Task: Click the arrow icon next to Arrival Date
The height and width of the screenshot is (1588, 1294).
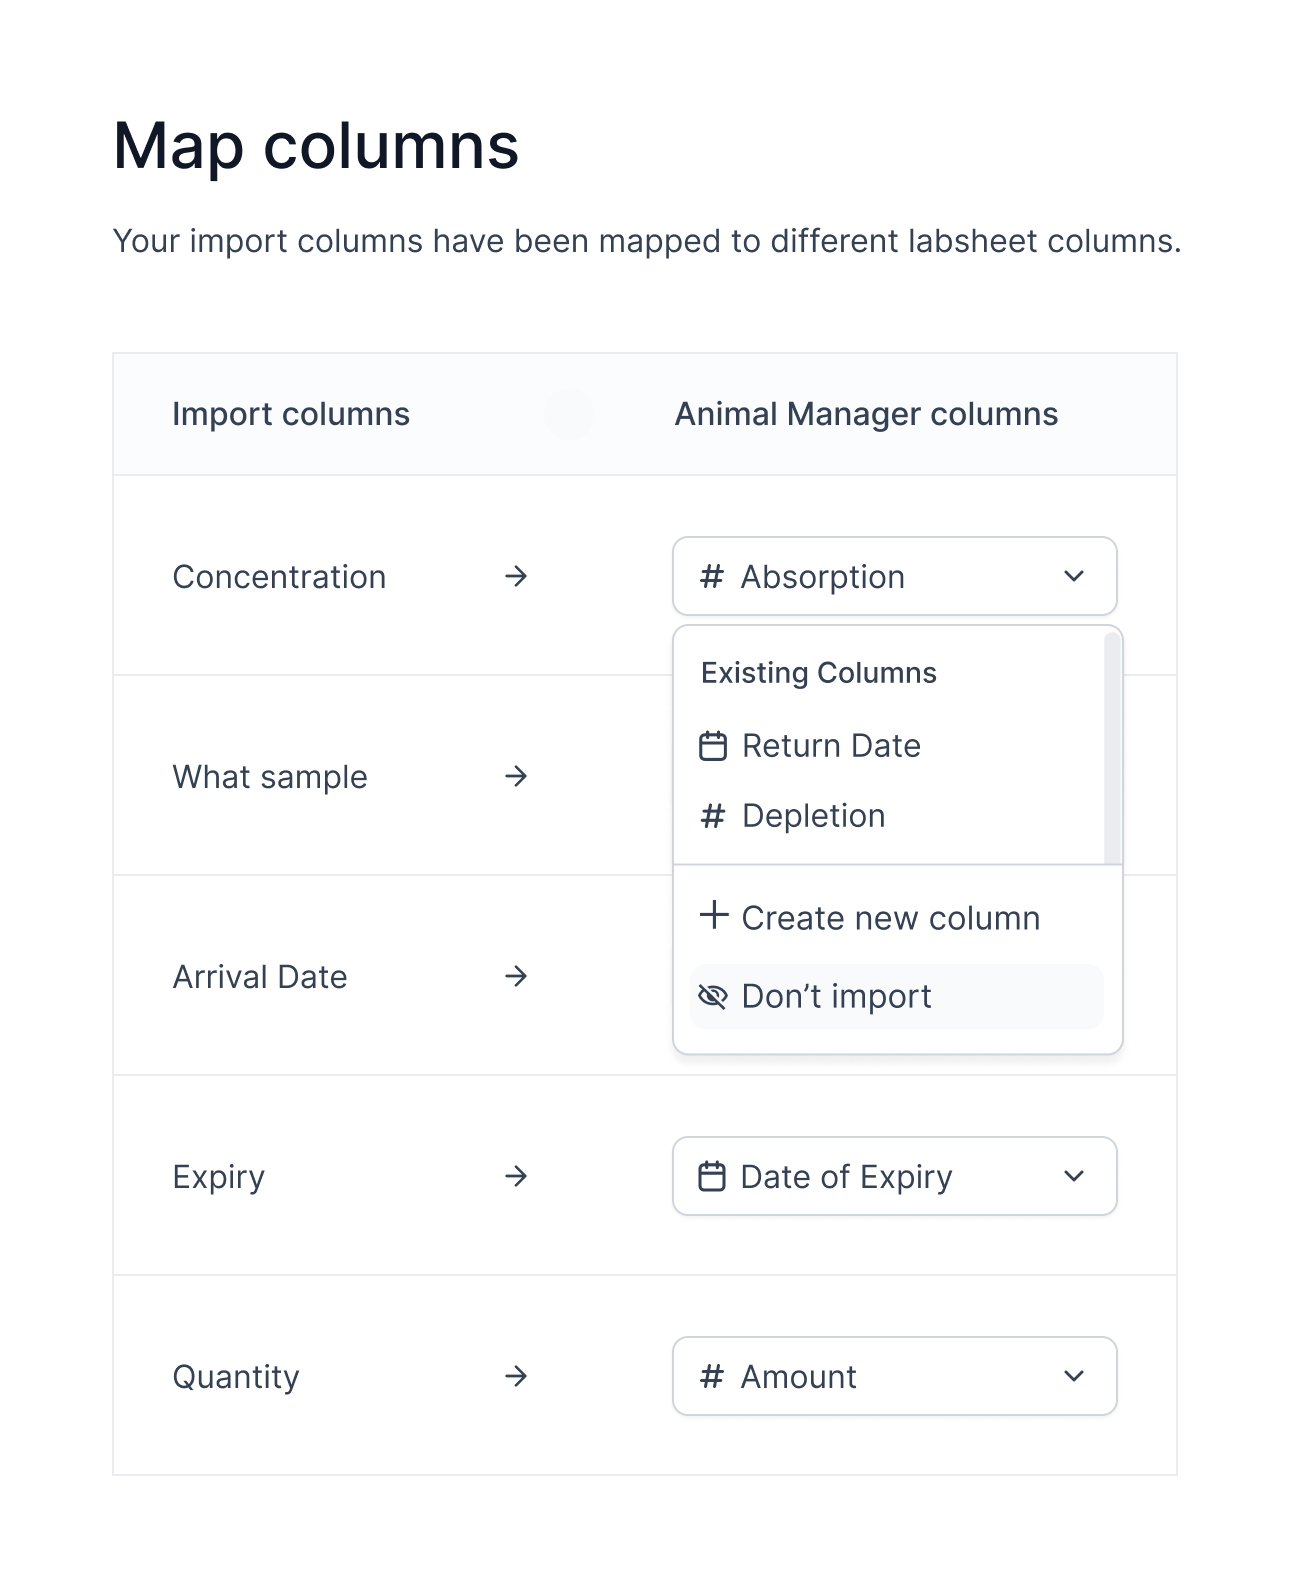Action: pos(516,976)
